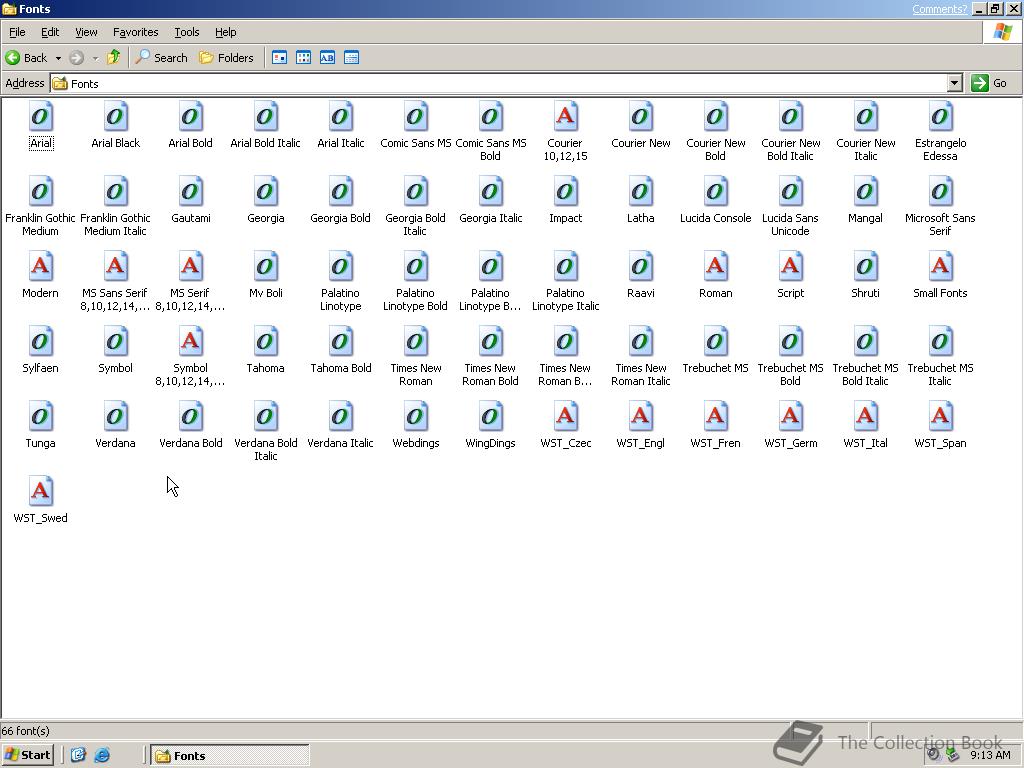Viewport: 1024px width, 768px height.
Task: Open the Tools menu
Action: click(x=186, y=32)
